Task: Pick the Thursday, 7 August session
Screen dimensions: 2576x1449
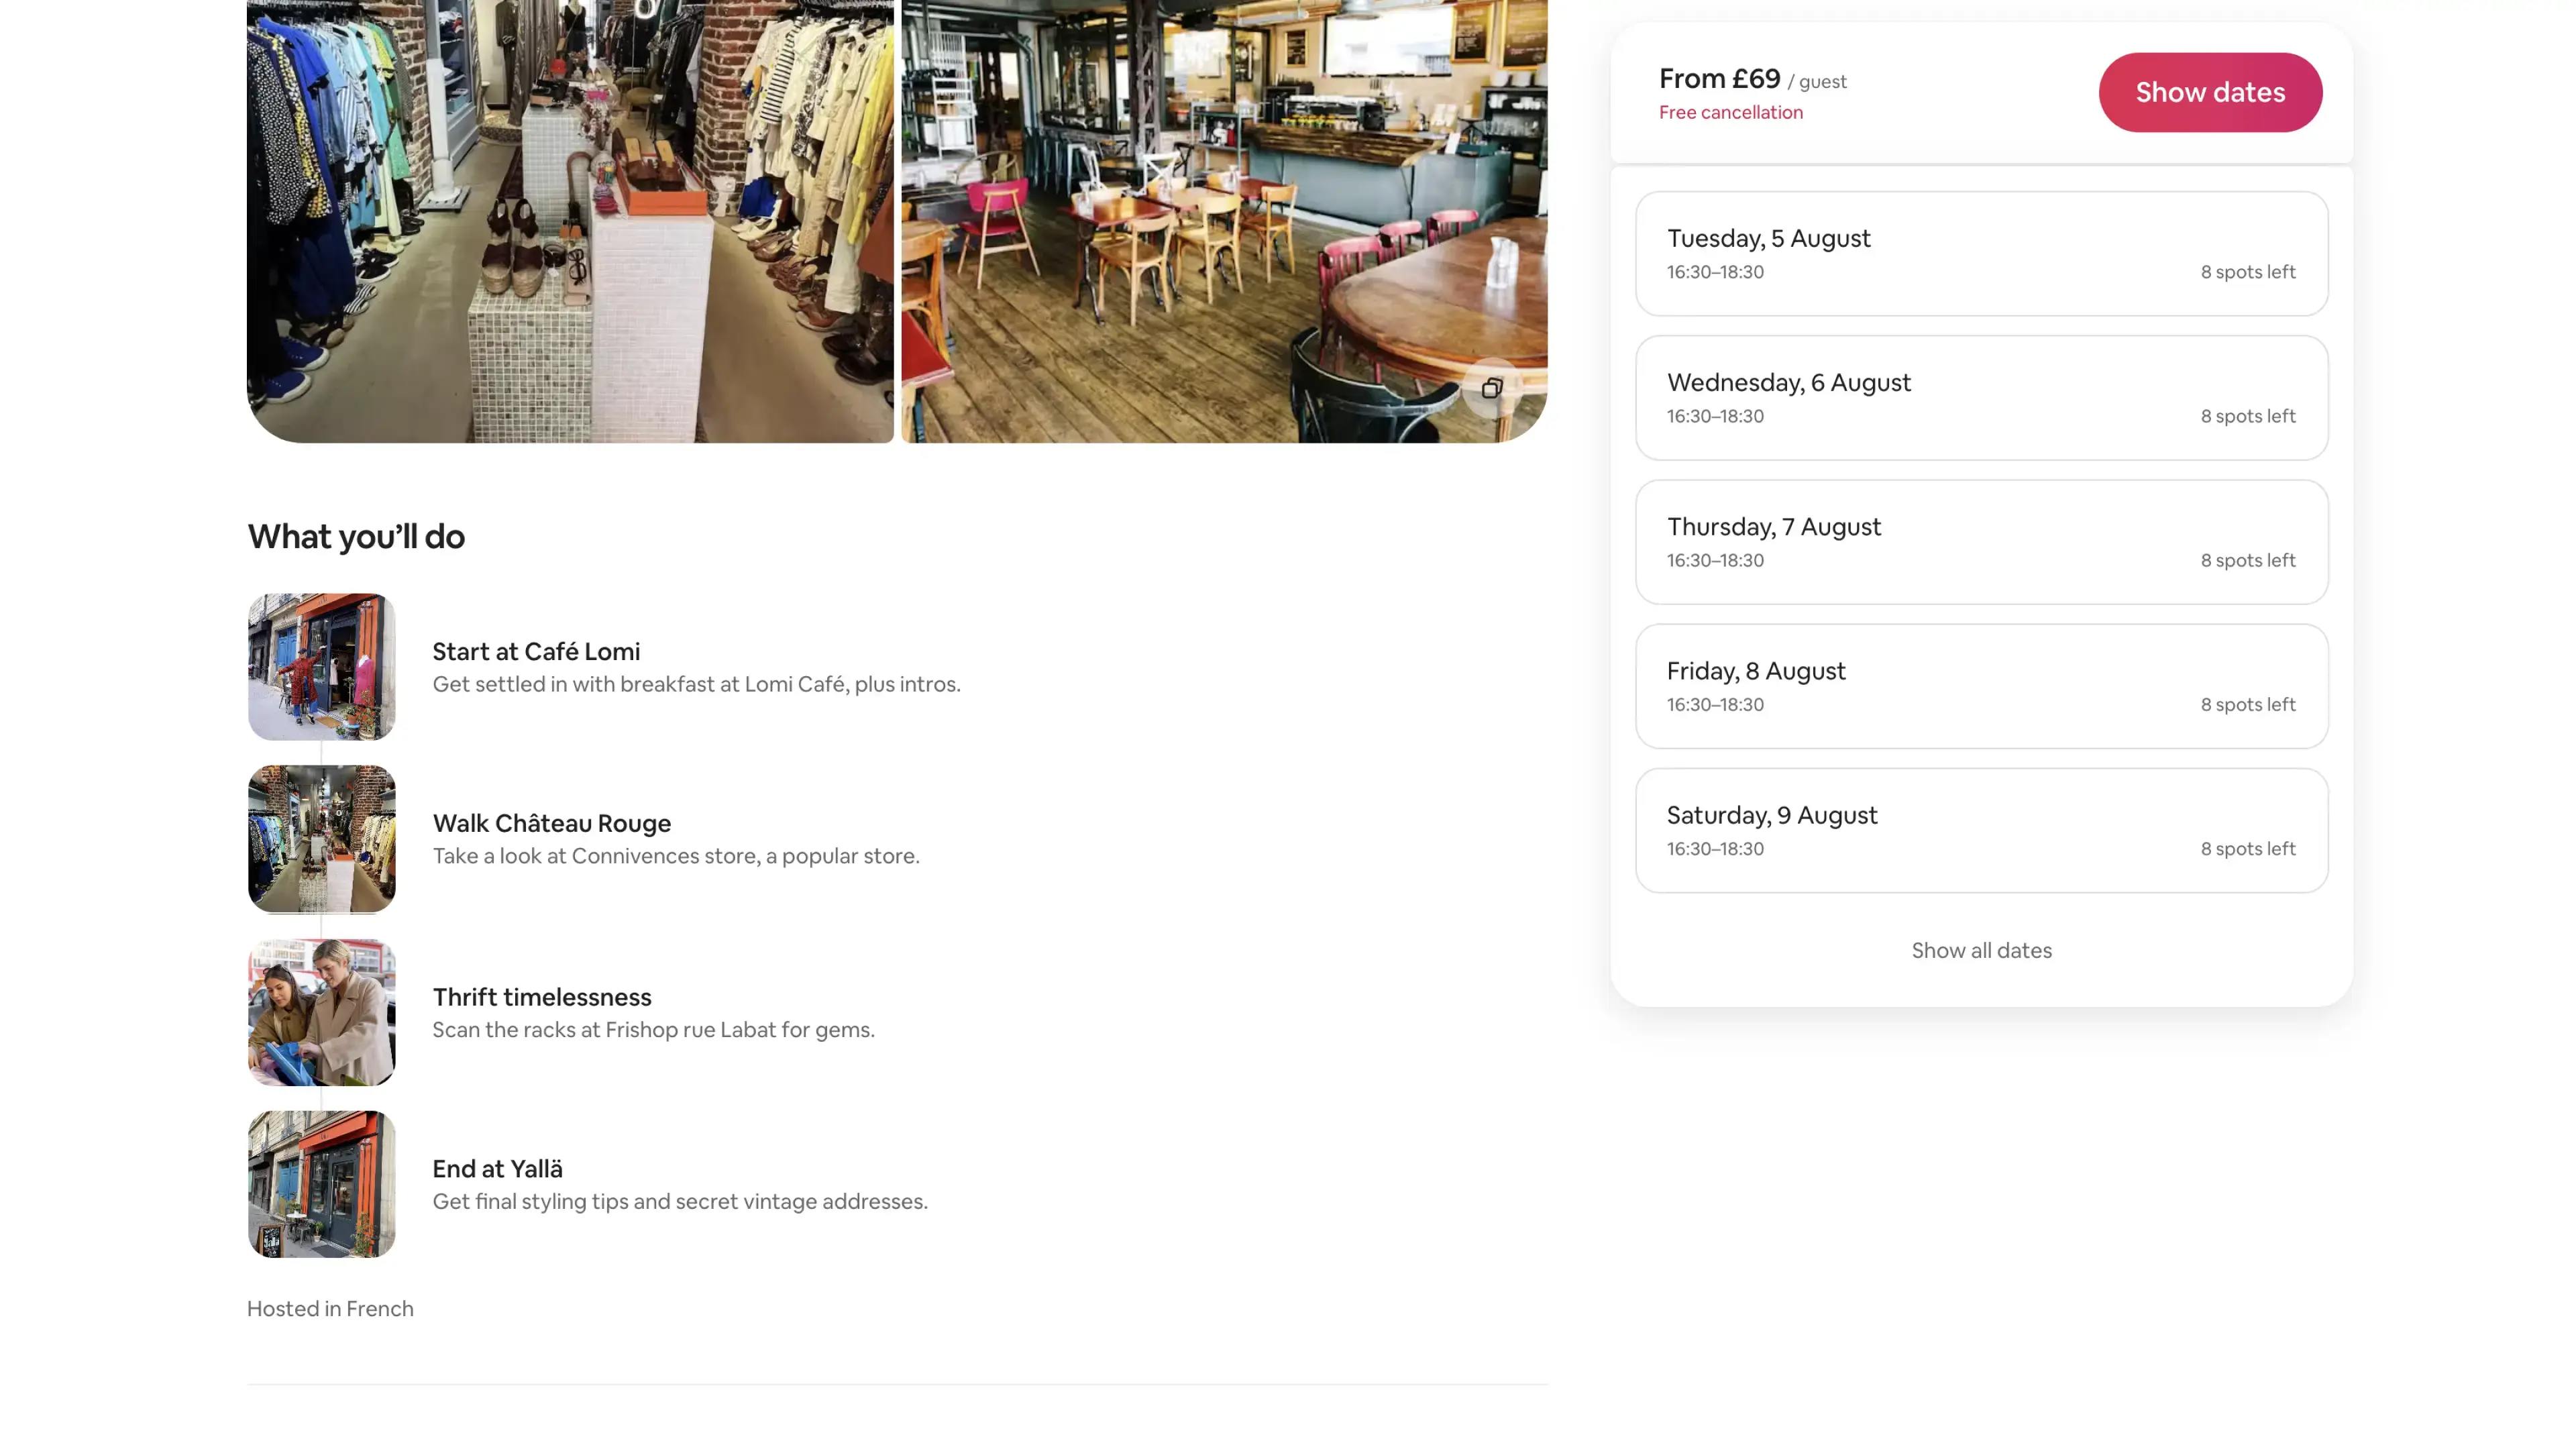Action: 1980,542
